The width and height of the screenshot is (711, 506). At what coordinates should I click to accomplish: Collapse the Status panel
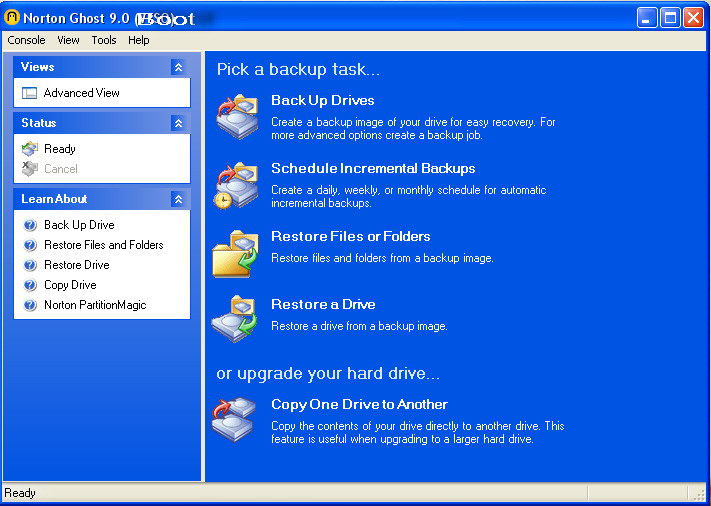pyautogui.click(x=178, y=123)
